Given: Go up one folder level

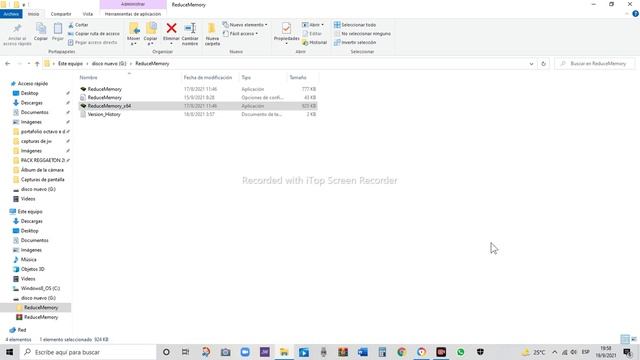Looking at the screenshot, I should pyautogui.click(x=37, y=64).
